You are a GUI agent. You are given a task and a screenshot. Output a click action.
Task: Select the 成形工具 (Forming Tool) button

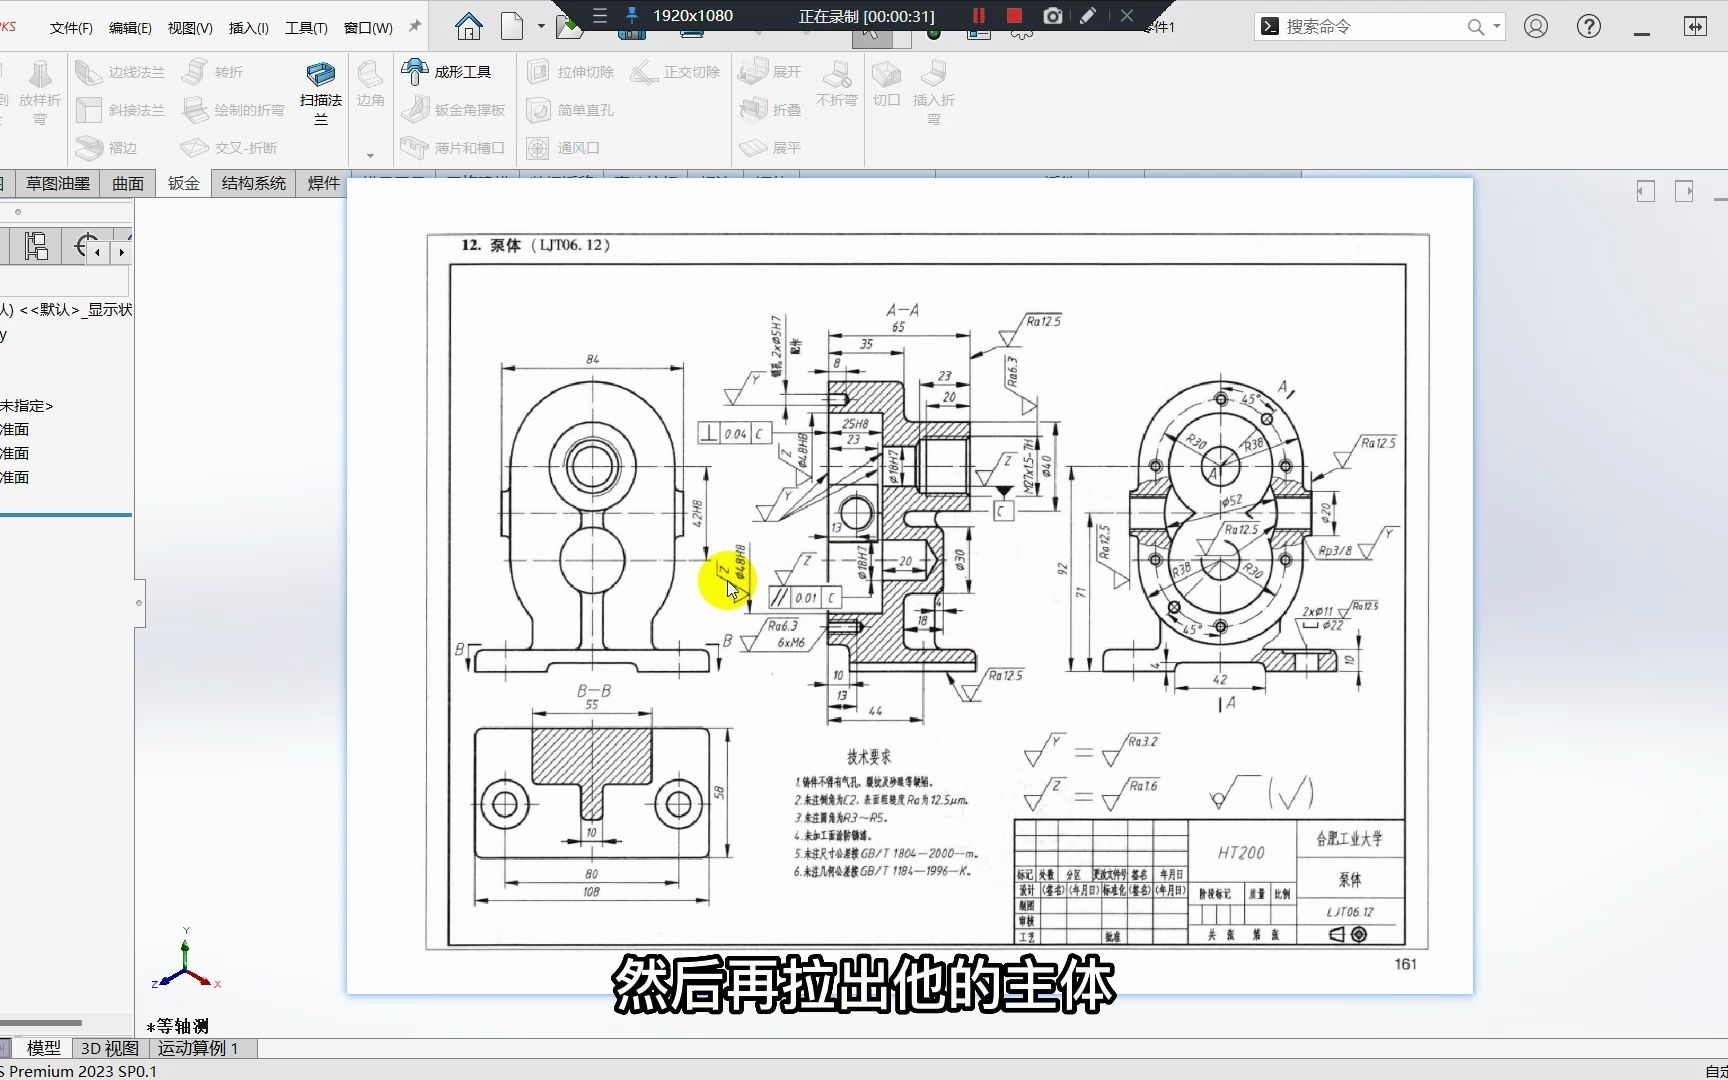446,72
